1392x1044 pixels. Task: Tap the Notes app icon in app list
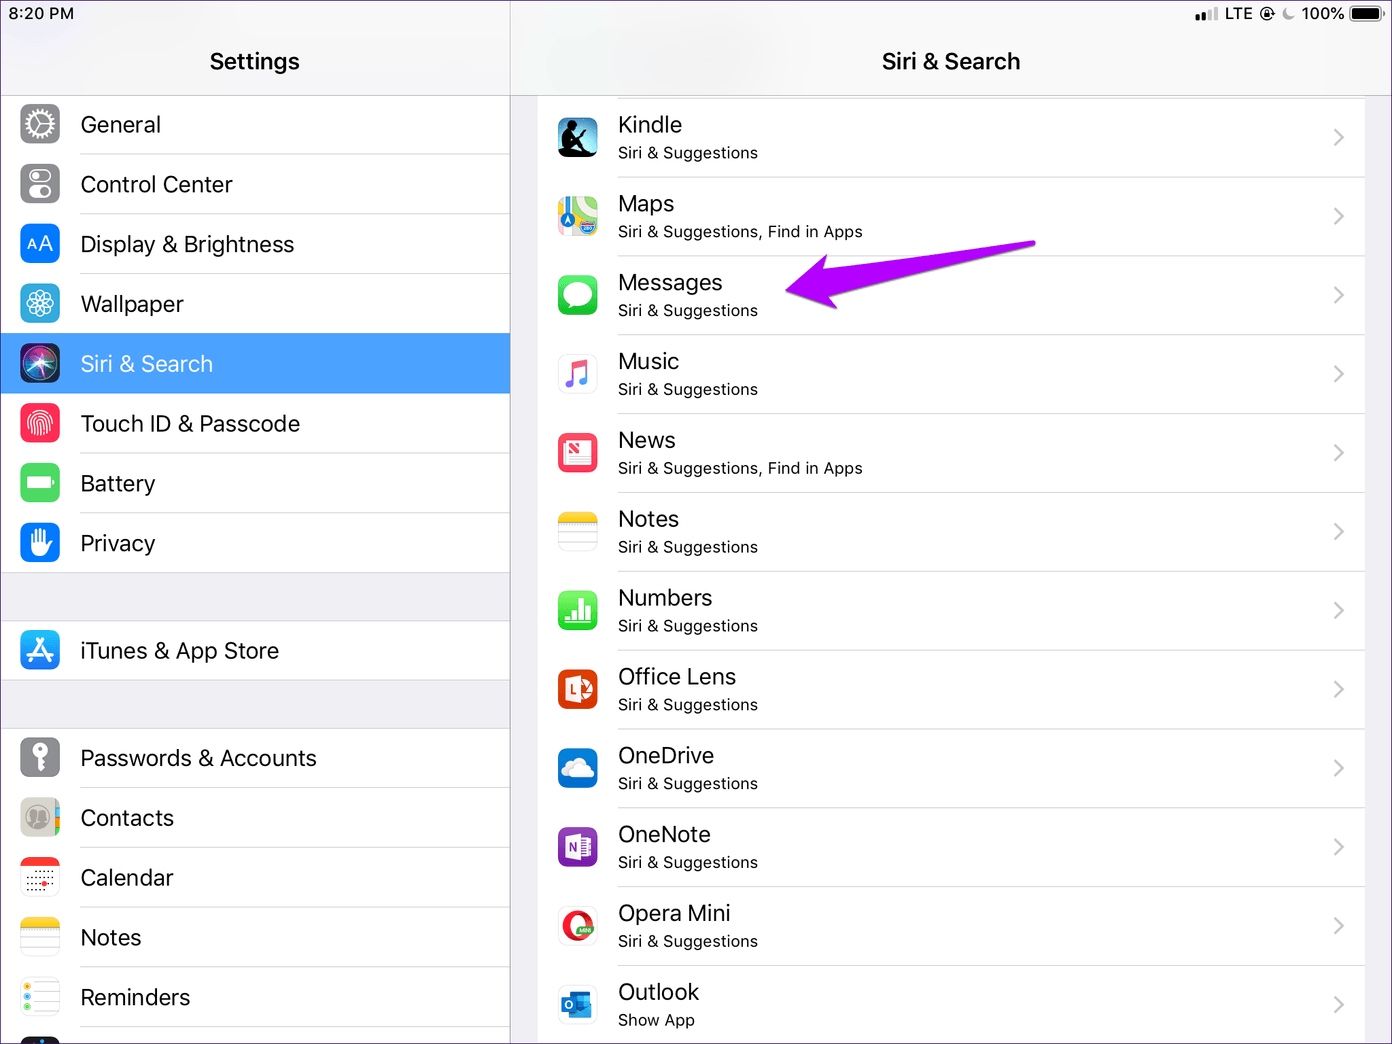(578, 532)
